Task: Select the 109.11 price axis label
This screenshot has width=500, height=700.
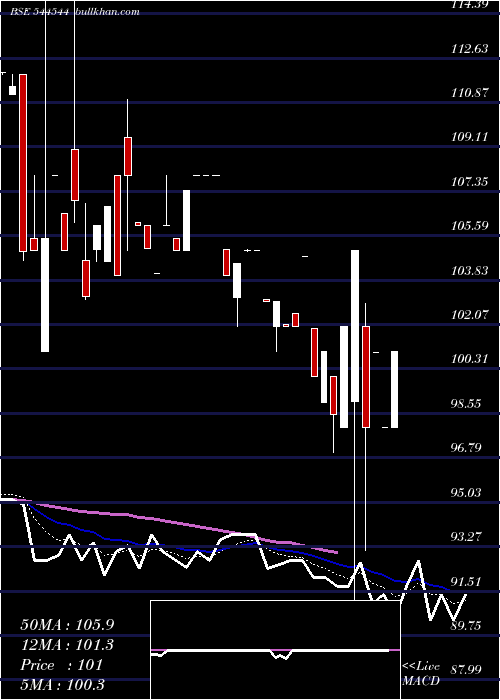Action: 469,137
